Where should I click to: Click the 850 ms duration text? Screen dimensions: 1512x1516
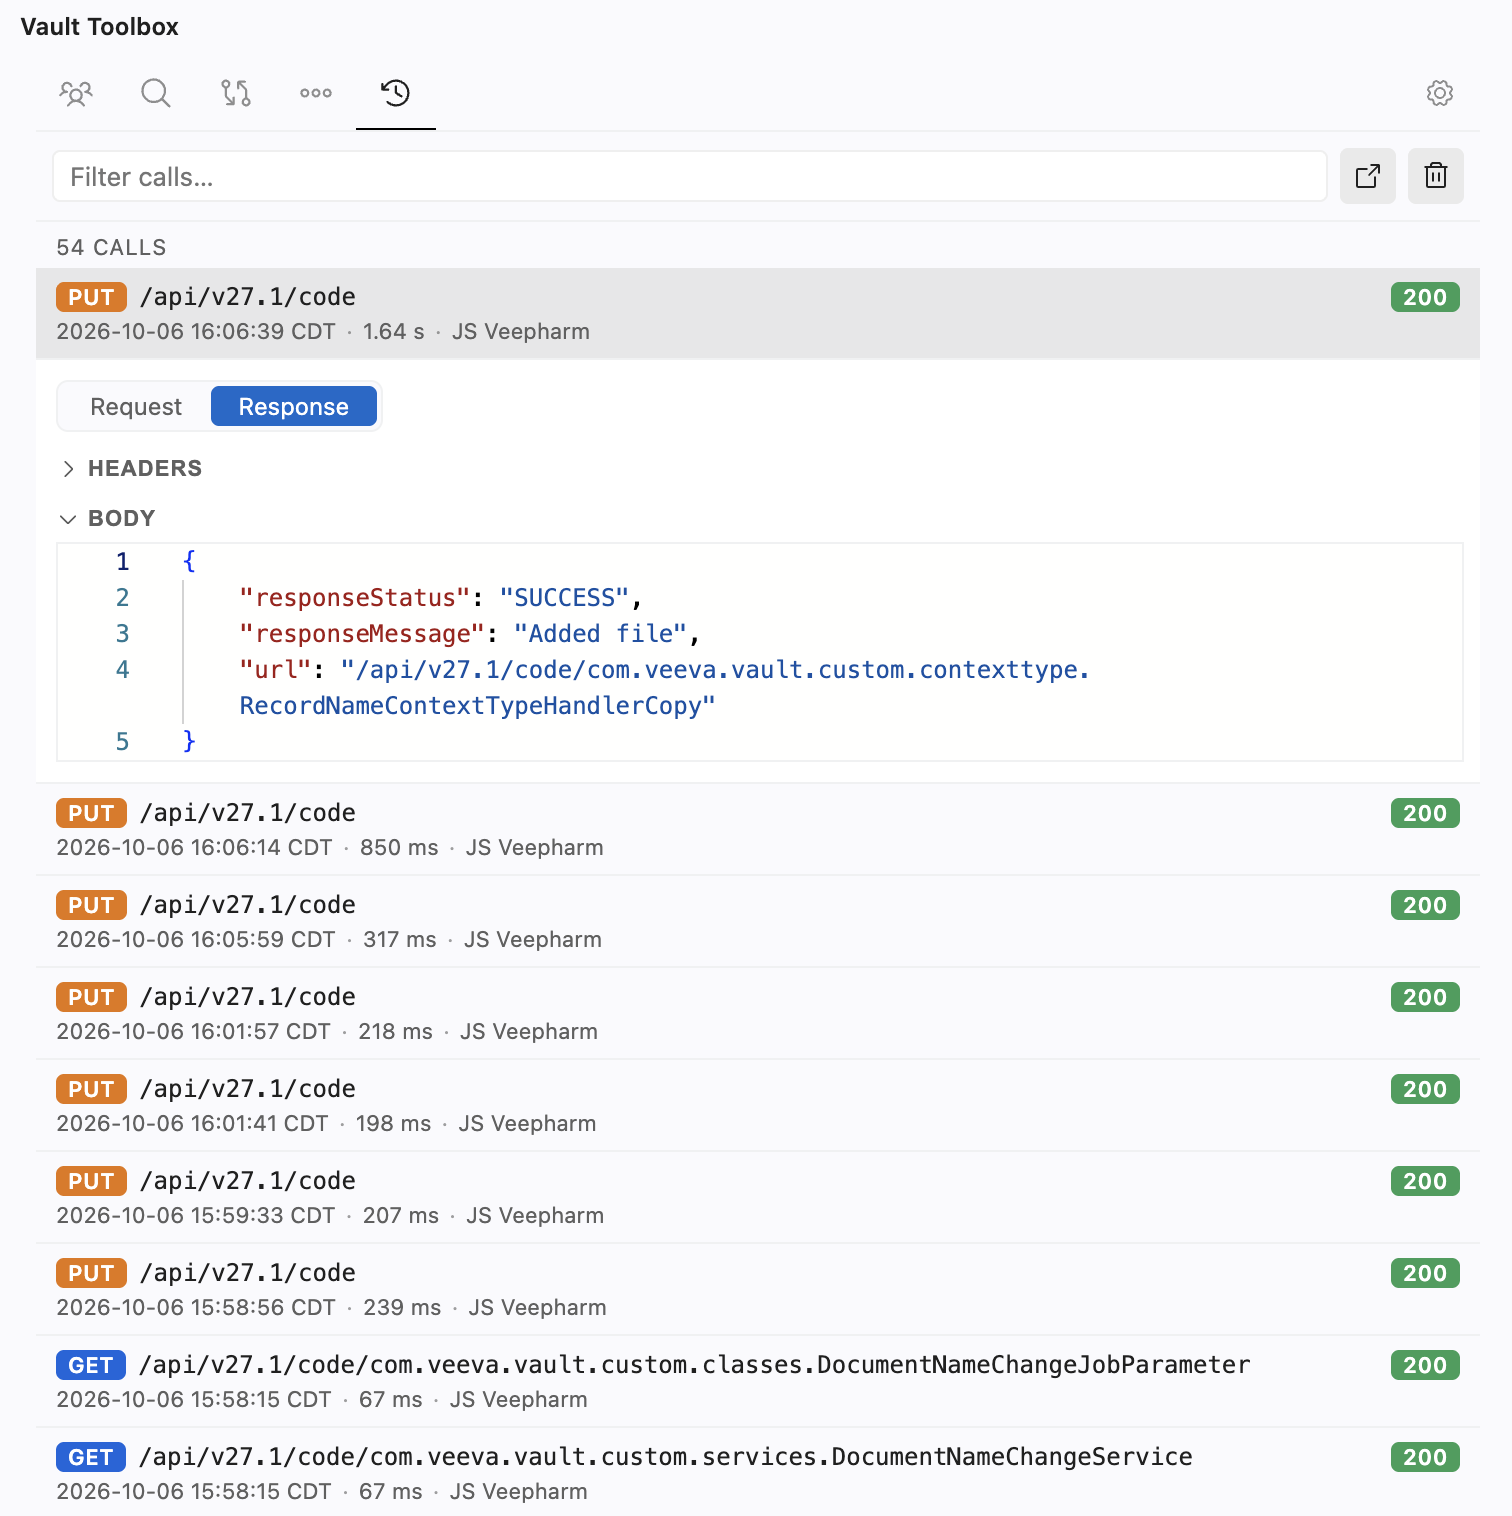(x=399, y=848)
